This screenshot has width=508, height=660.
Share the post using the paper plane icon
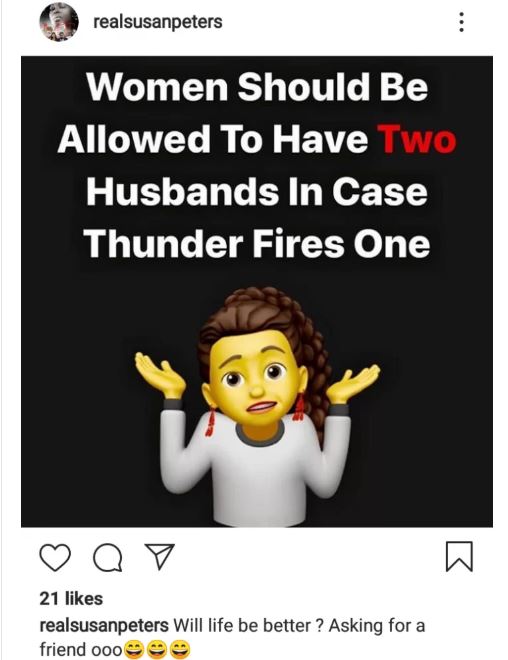[x=159, y=556]
